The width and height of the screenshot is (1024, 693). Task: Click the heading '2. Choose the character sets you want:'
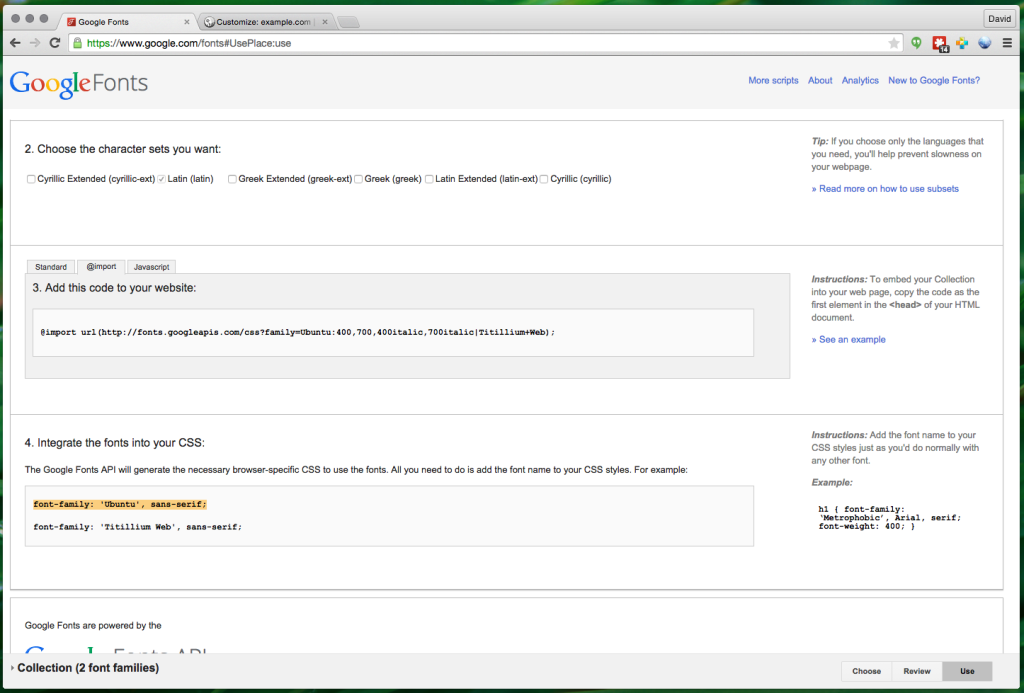coord(123,149)
